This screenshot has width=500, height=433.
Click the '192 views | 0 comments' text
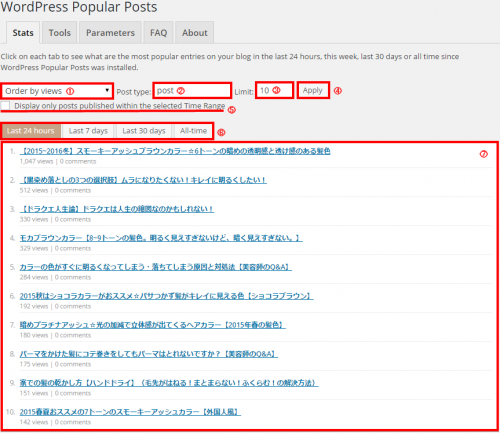tap(55, 306)
